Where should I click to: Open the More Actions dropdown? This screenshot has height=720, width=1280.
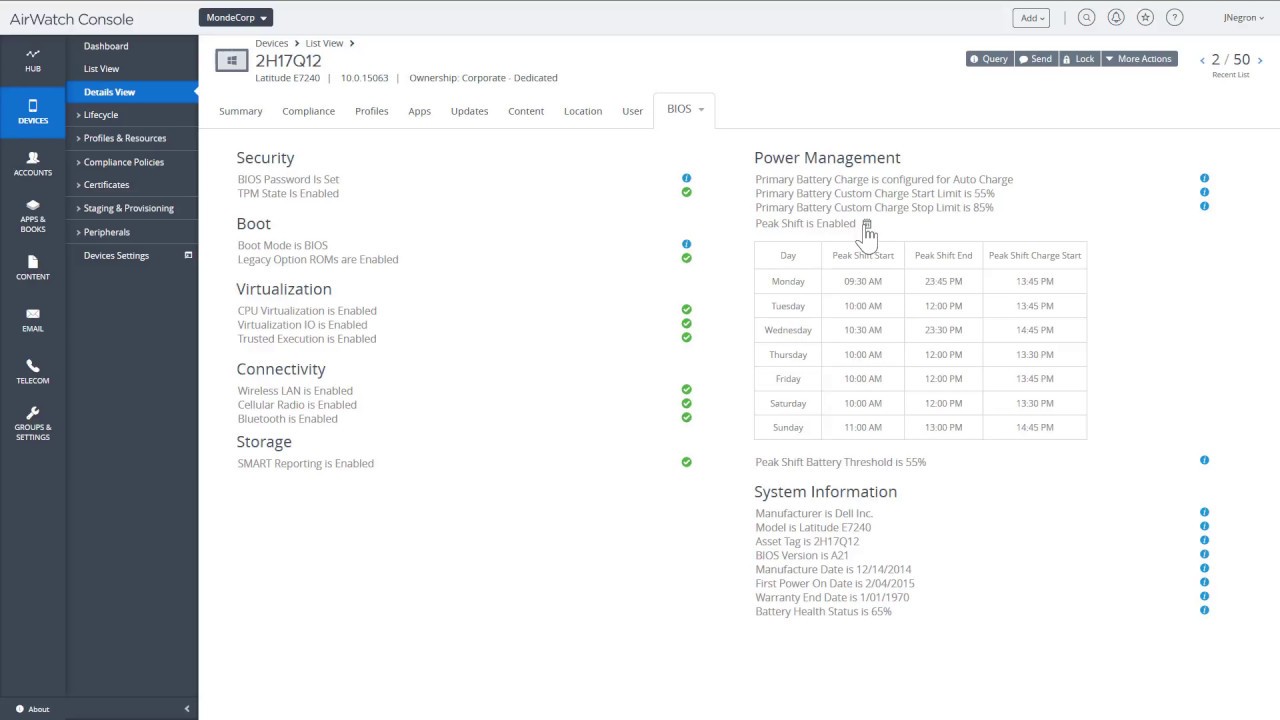(x=1139, y=59)
